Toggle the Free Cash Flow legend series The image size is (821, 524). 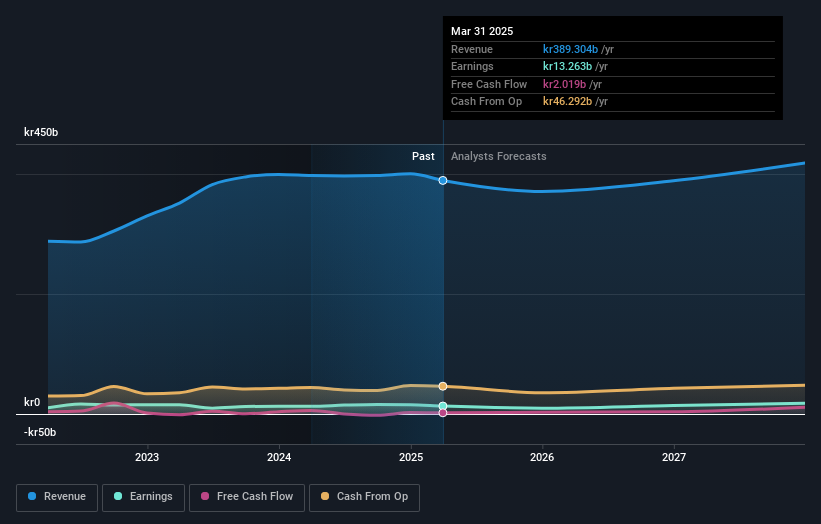247,497
